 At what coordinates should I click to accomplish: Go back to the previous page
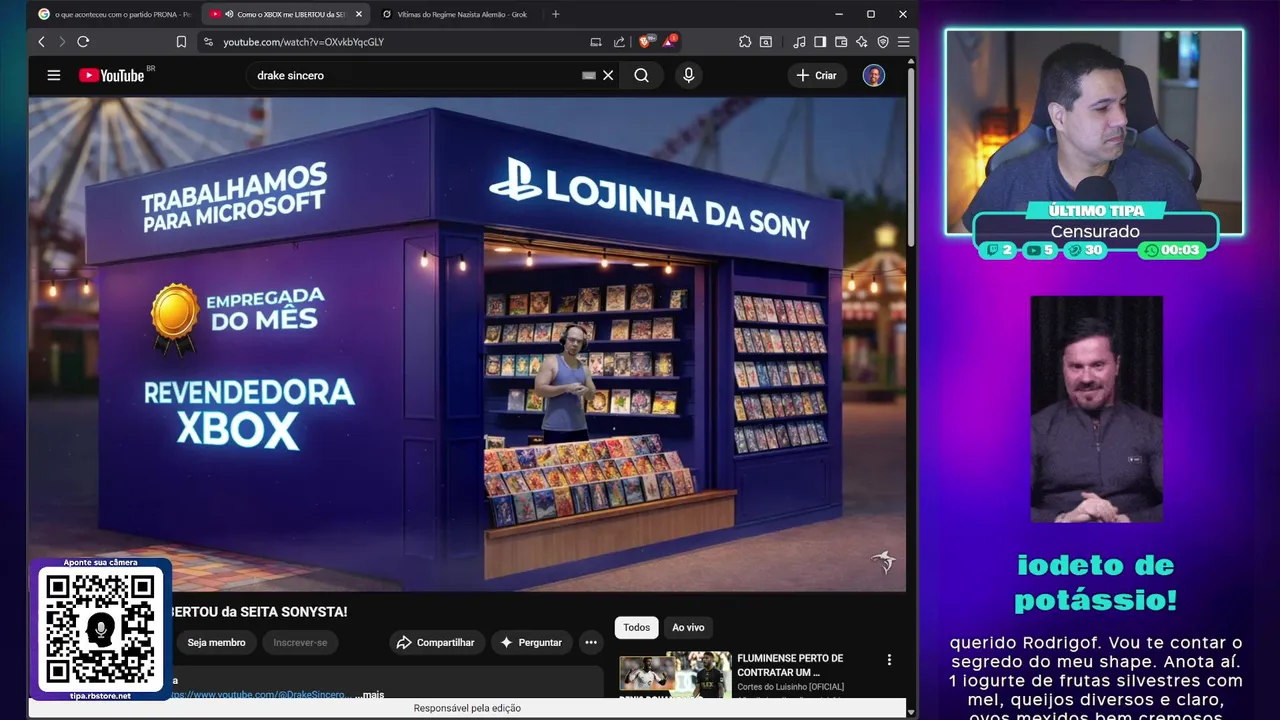[41, 41]
